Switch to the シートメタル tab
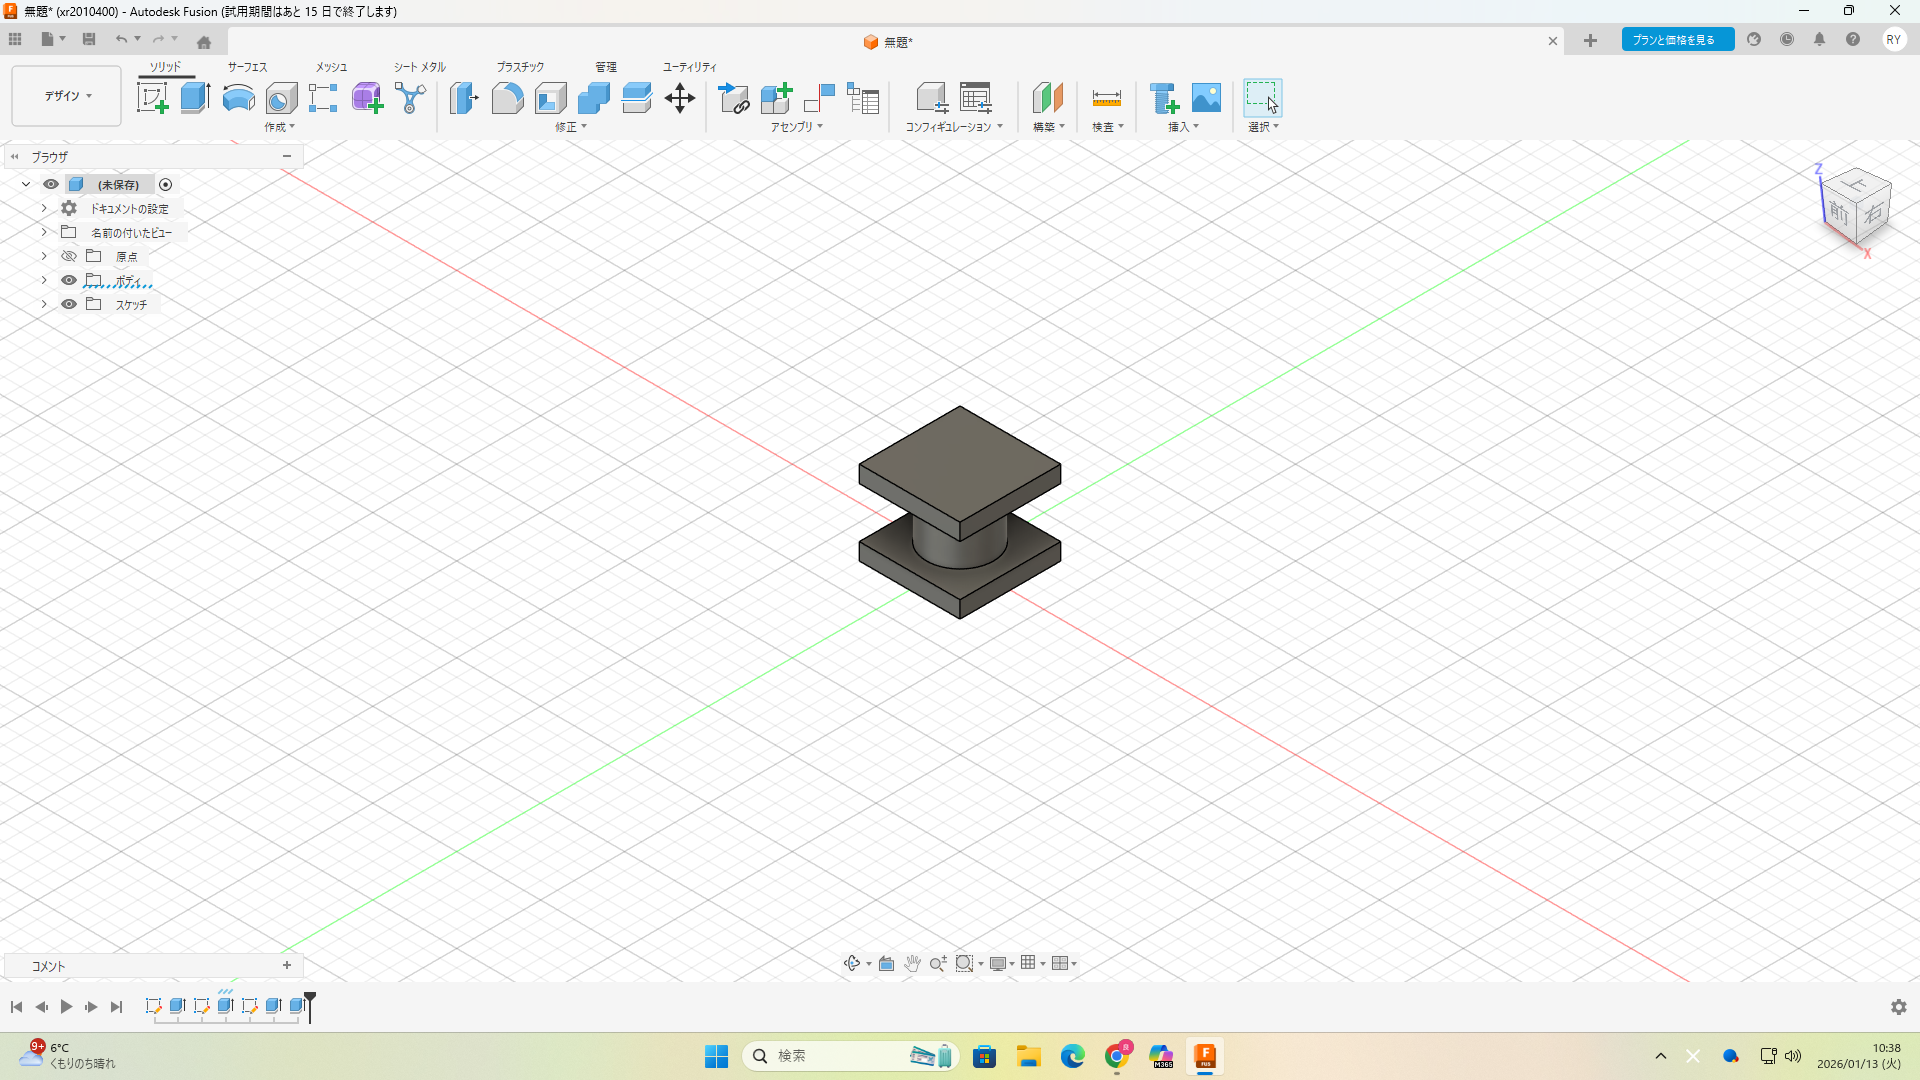The image size is (1920, 1080). (419, 67)
